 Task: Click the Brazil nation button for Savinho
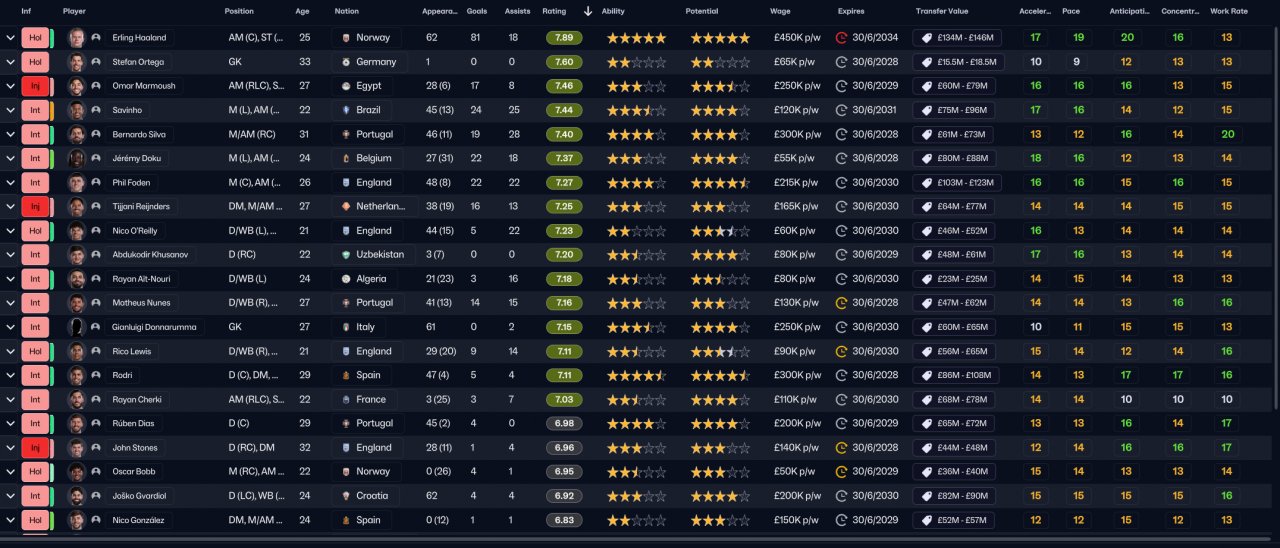pyautogui.click(x=360, y=110)
